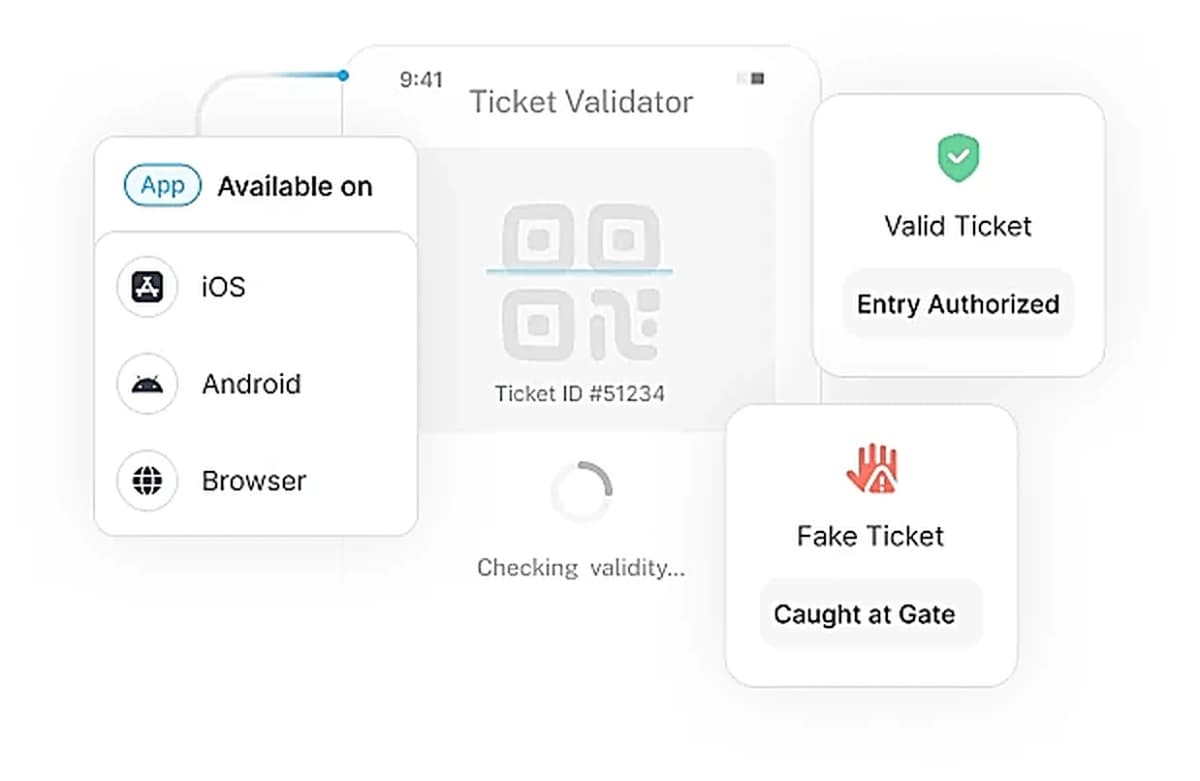Click the Checking validity... status text
This screenshot has height=781, width=1200.
point(581,568)
